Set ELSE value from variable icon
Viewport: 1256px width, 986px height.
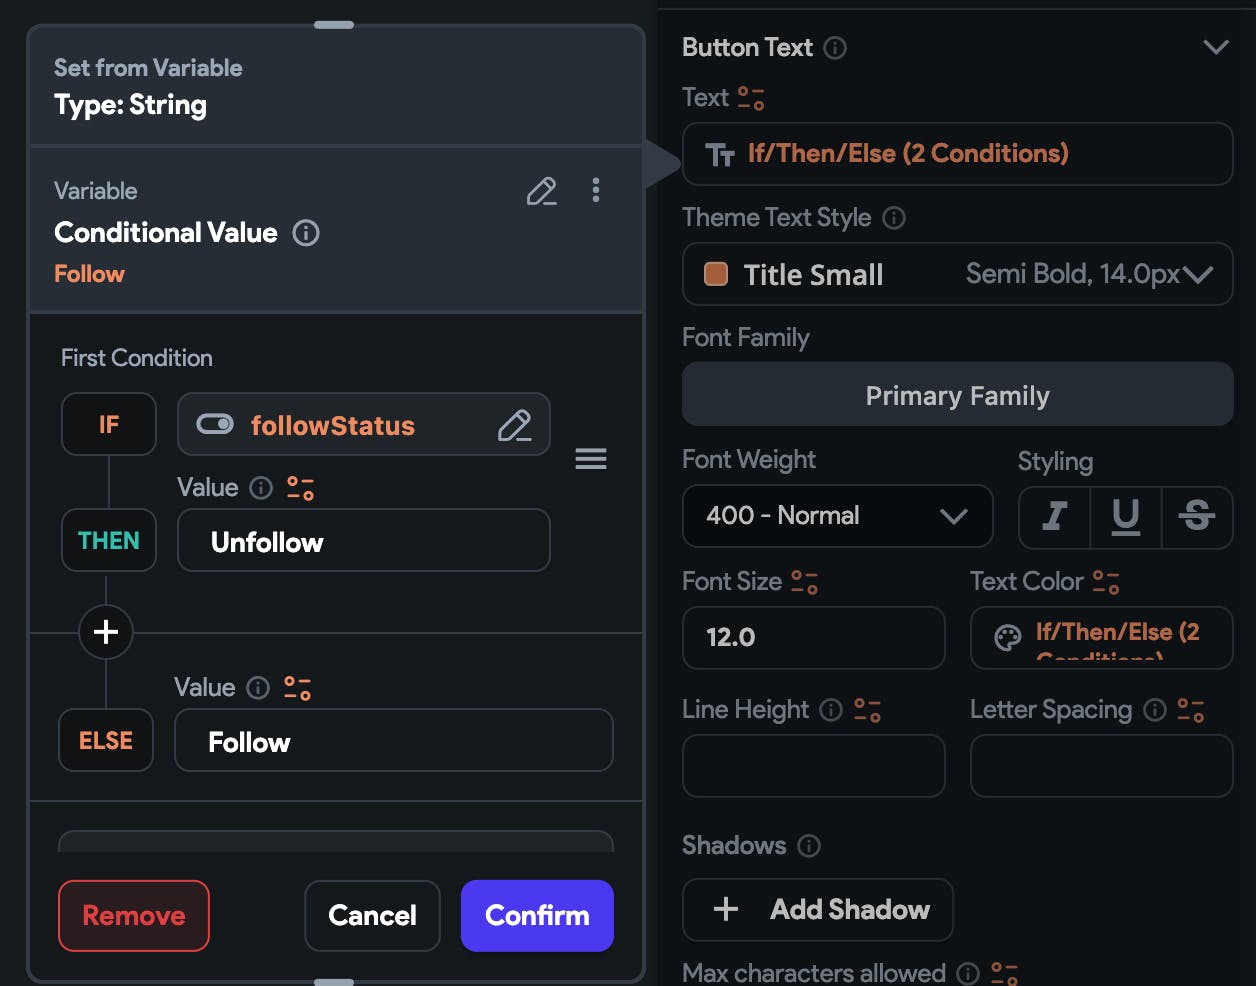point(298,688)
